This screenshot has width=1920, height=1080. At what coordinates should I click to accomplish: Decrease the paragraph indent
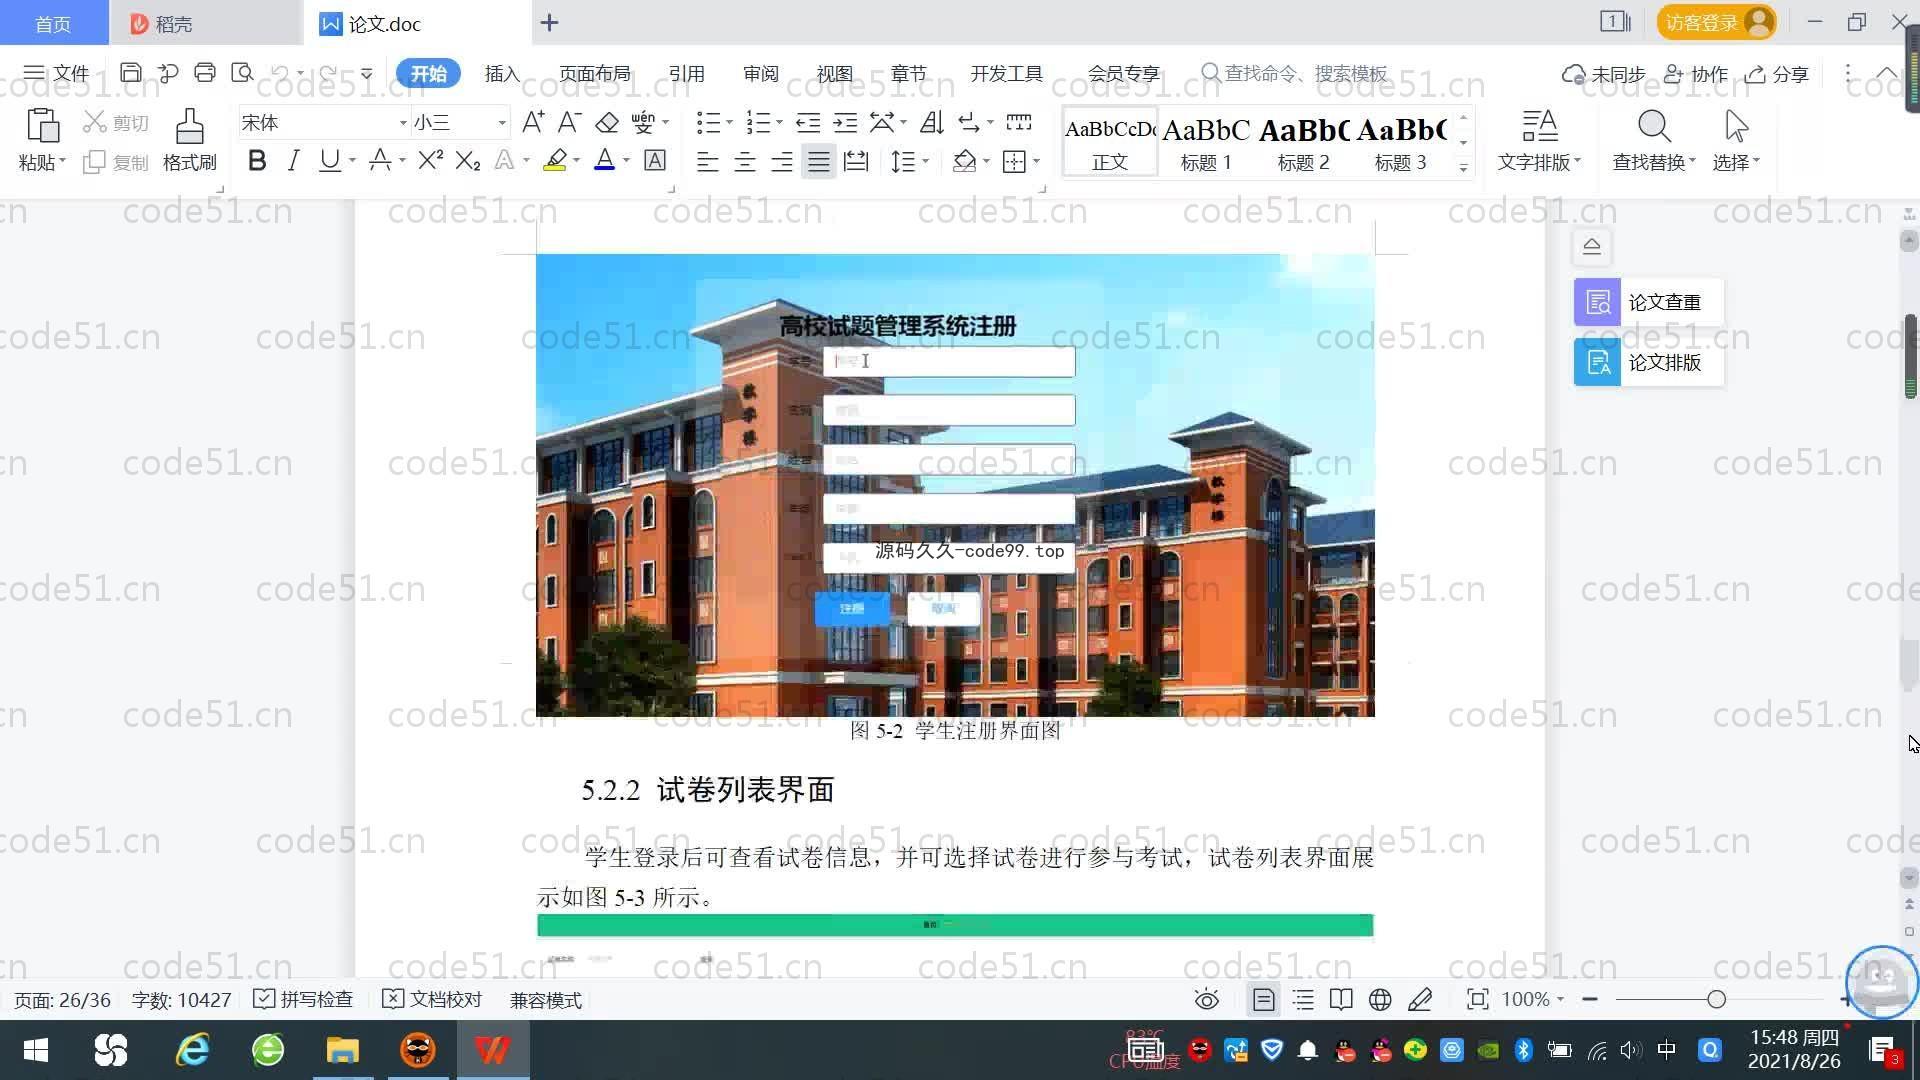coord(808,122)
